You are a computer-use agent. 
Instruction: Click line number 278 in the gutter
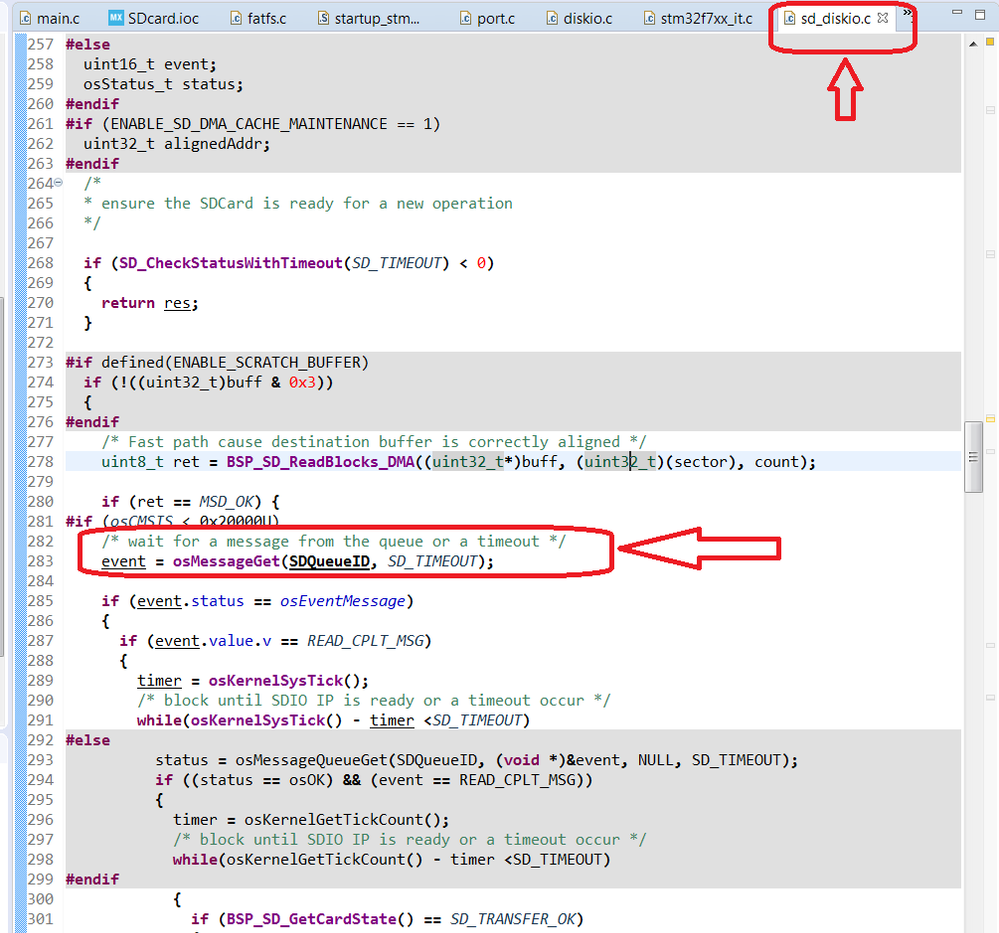[x=41, y=461]
